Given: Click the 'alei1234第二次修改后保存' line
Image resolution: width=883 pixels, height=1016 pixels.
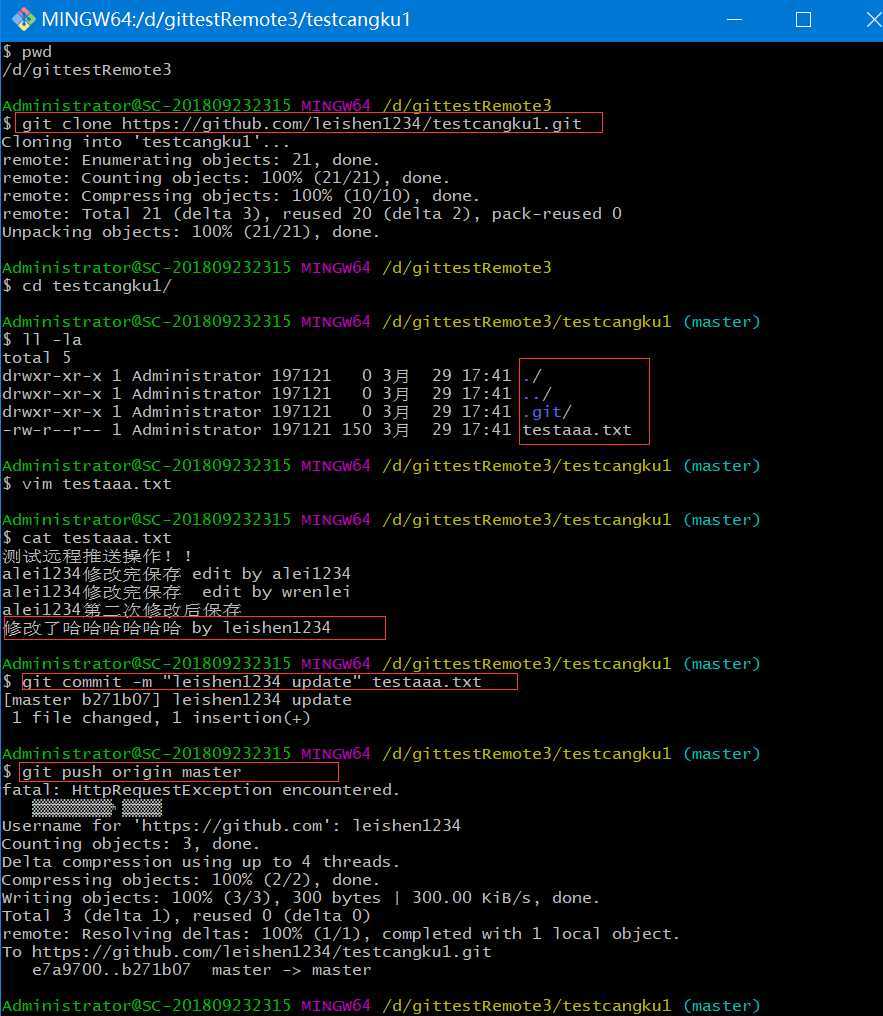Looking at the screenshot, I should 122,609.
